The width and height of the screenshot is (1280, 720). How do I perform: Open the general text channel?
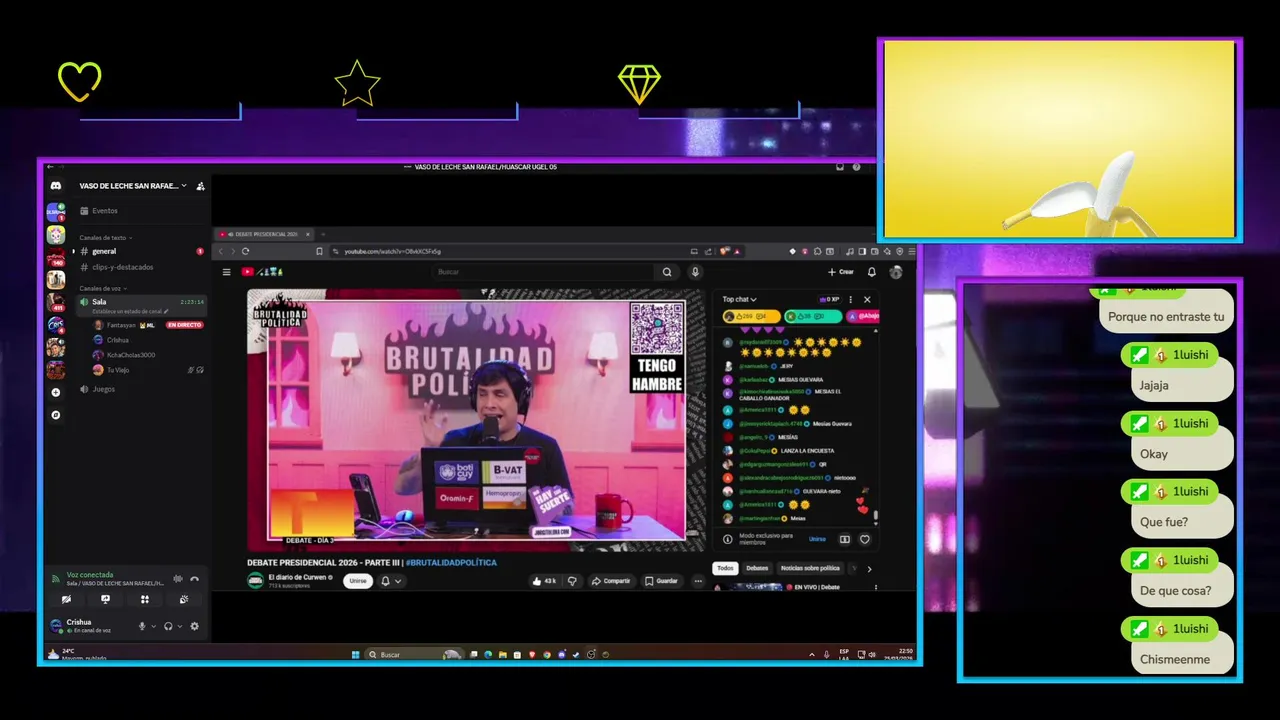pyautogui.click(x=140, y=251)
